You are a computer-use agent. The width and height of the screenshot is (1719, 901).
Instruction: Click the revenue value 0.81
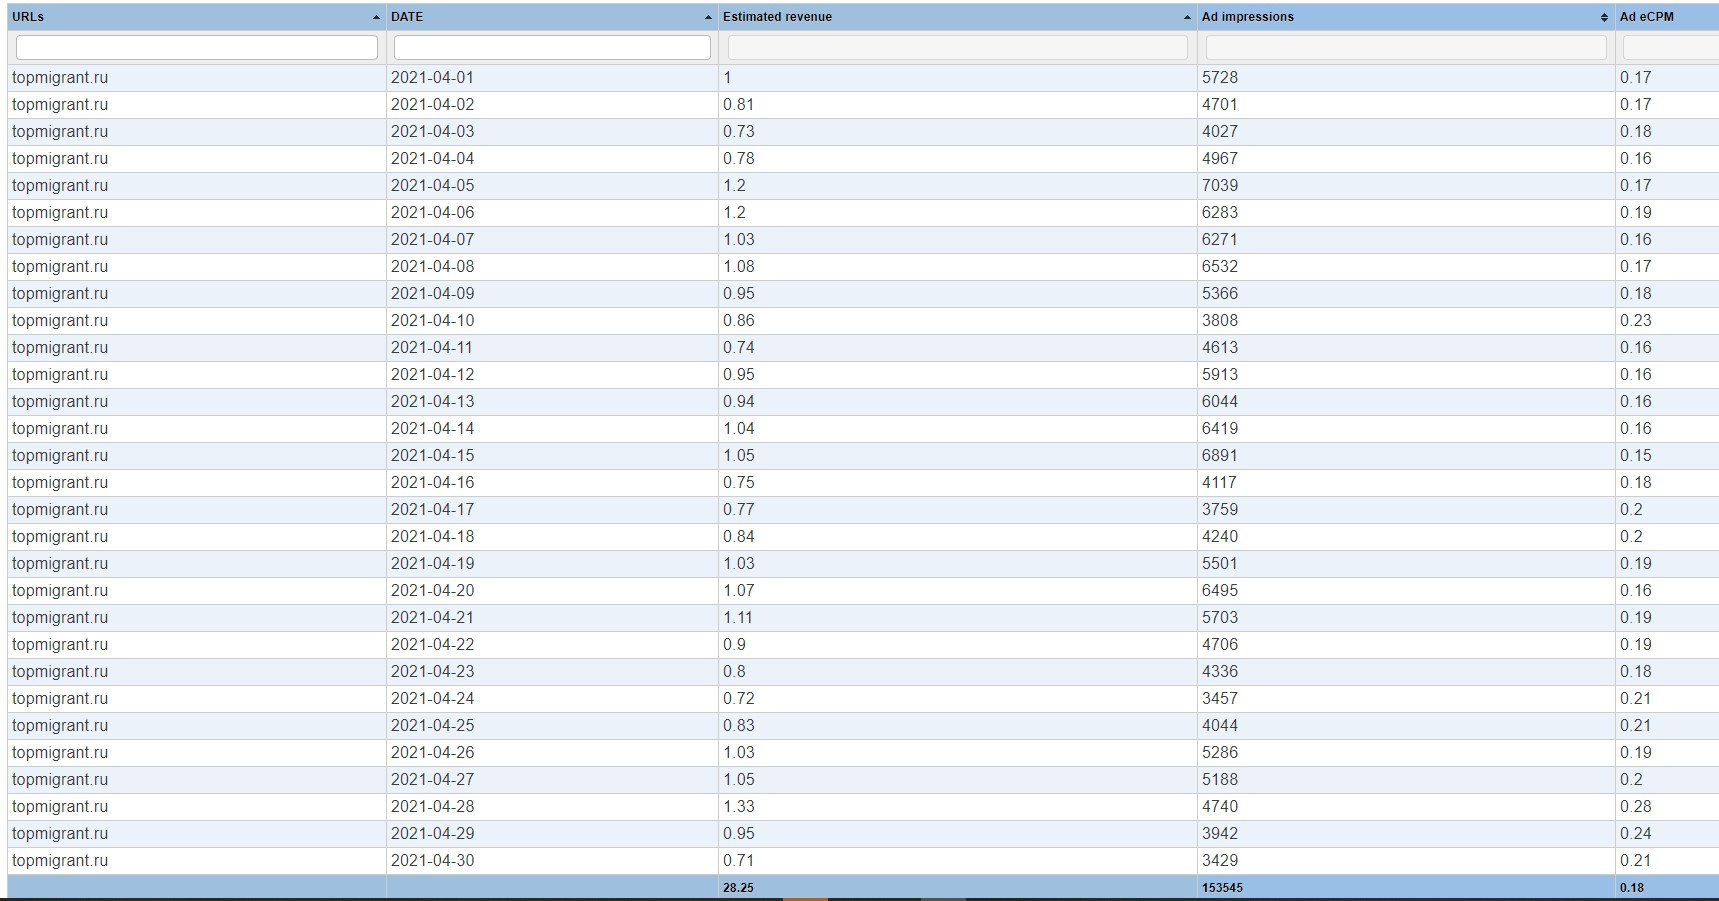pyautogui.click(x=739, y=105)
